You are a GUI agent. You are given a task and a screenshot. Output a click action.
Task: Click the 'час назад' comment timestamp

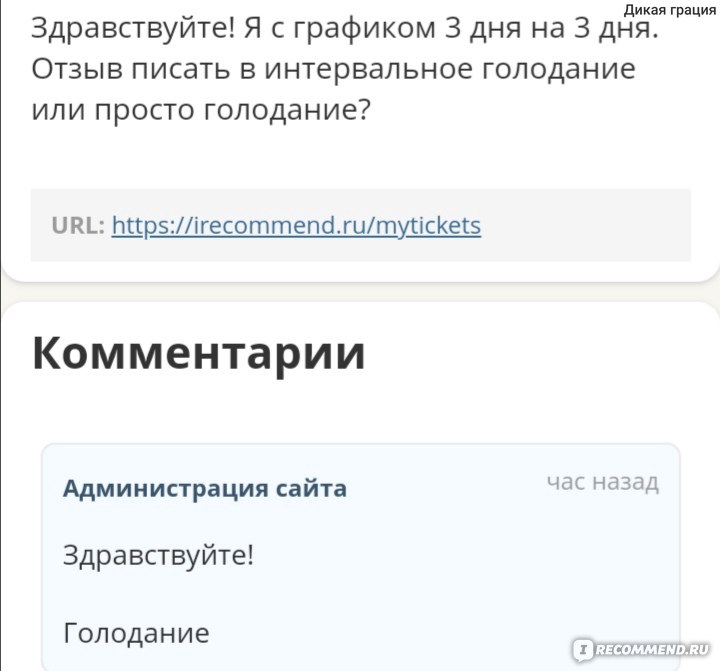tap(602, 482)
